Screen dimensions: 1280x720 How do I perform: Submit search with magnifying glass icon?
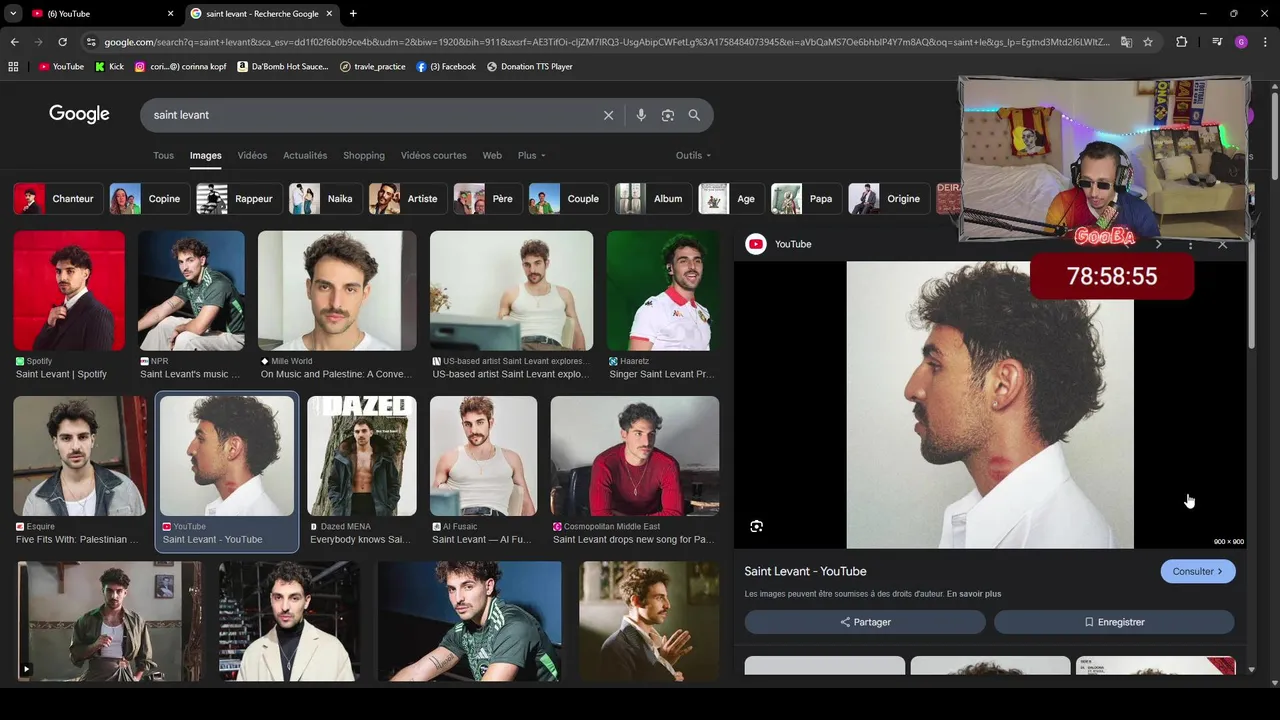(694, 115)
